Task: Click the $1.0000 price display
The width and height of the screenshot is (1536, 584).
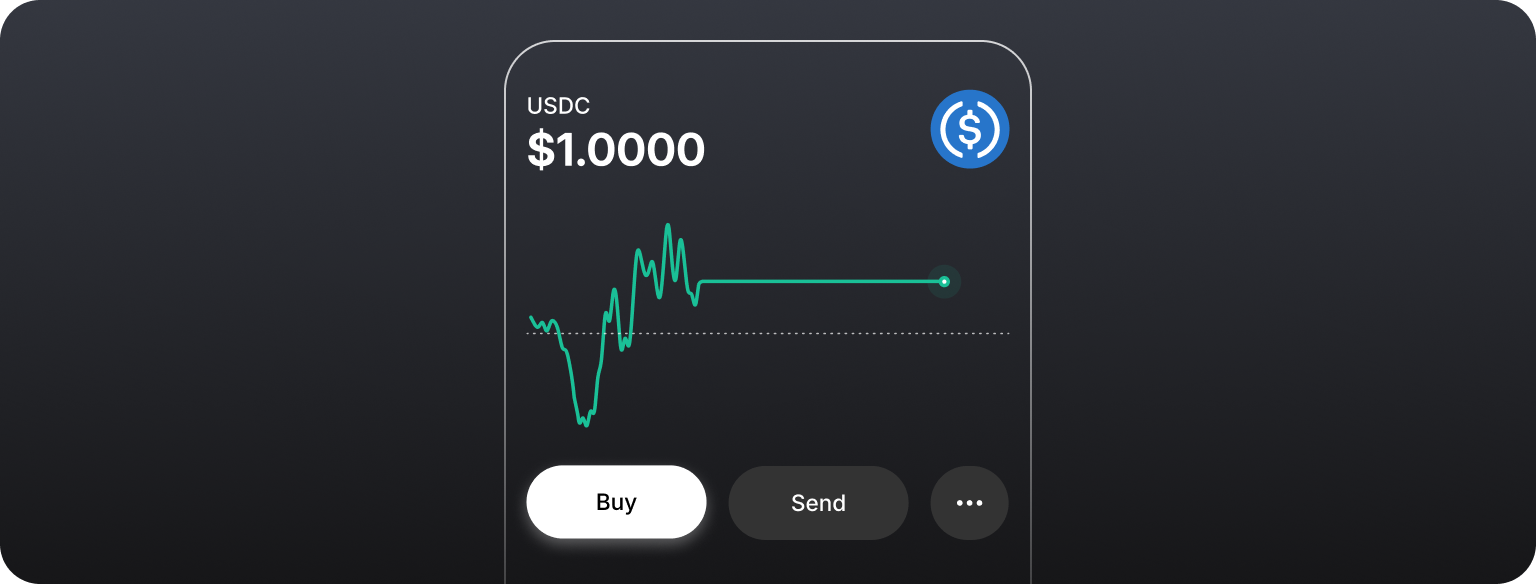Action: 616,149
